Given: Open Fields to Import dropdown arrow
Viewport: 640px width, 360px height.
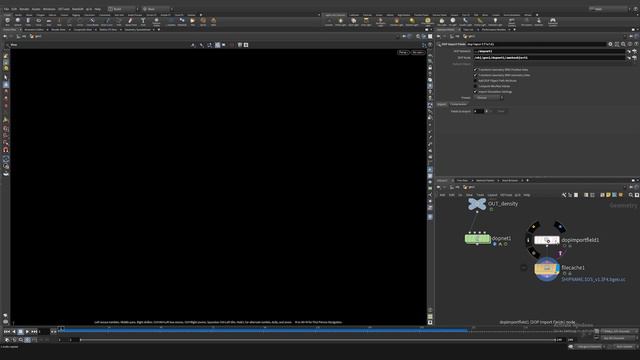Looking at the screenshot, I should [x=486, y=111].
